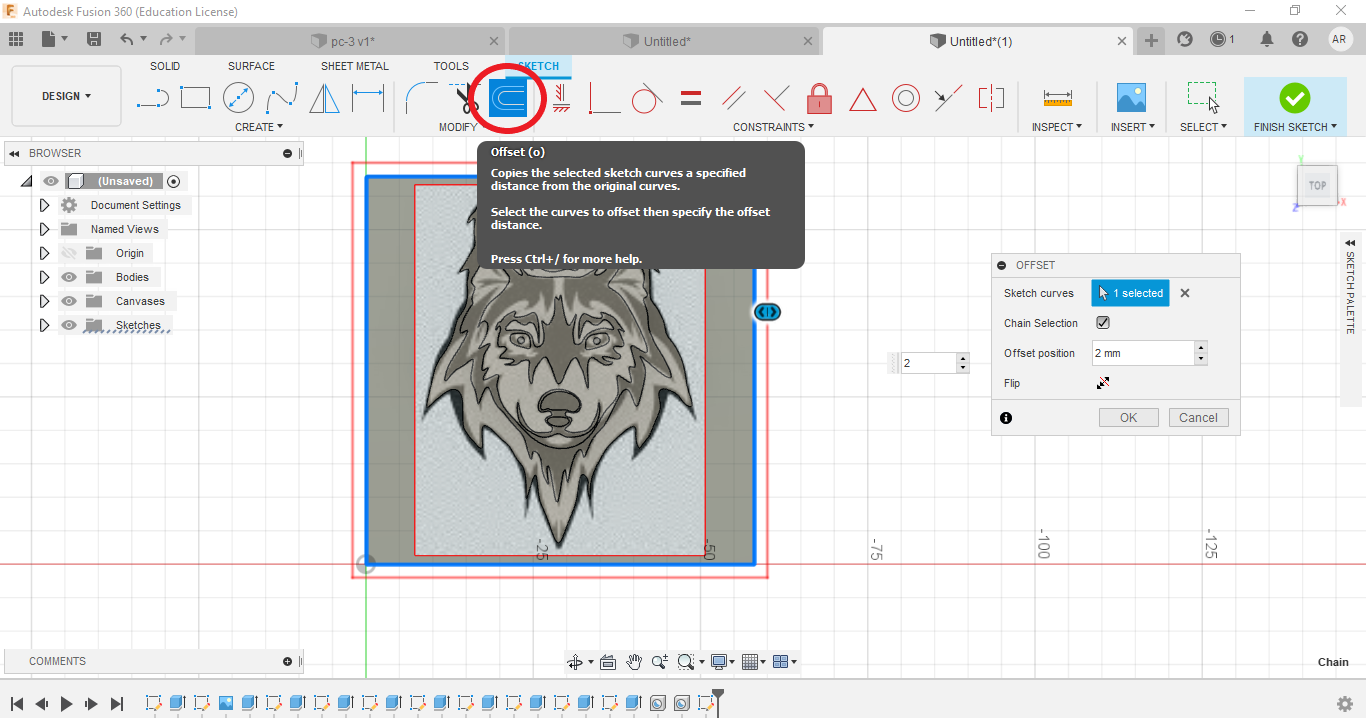The width and height of the screenshot is (1366, 718).
Task: Activate the Unsaved component radio button
Action: pos(174,181)
